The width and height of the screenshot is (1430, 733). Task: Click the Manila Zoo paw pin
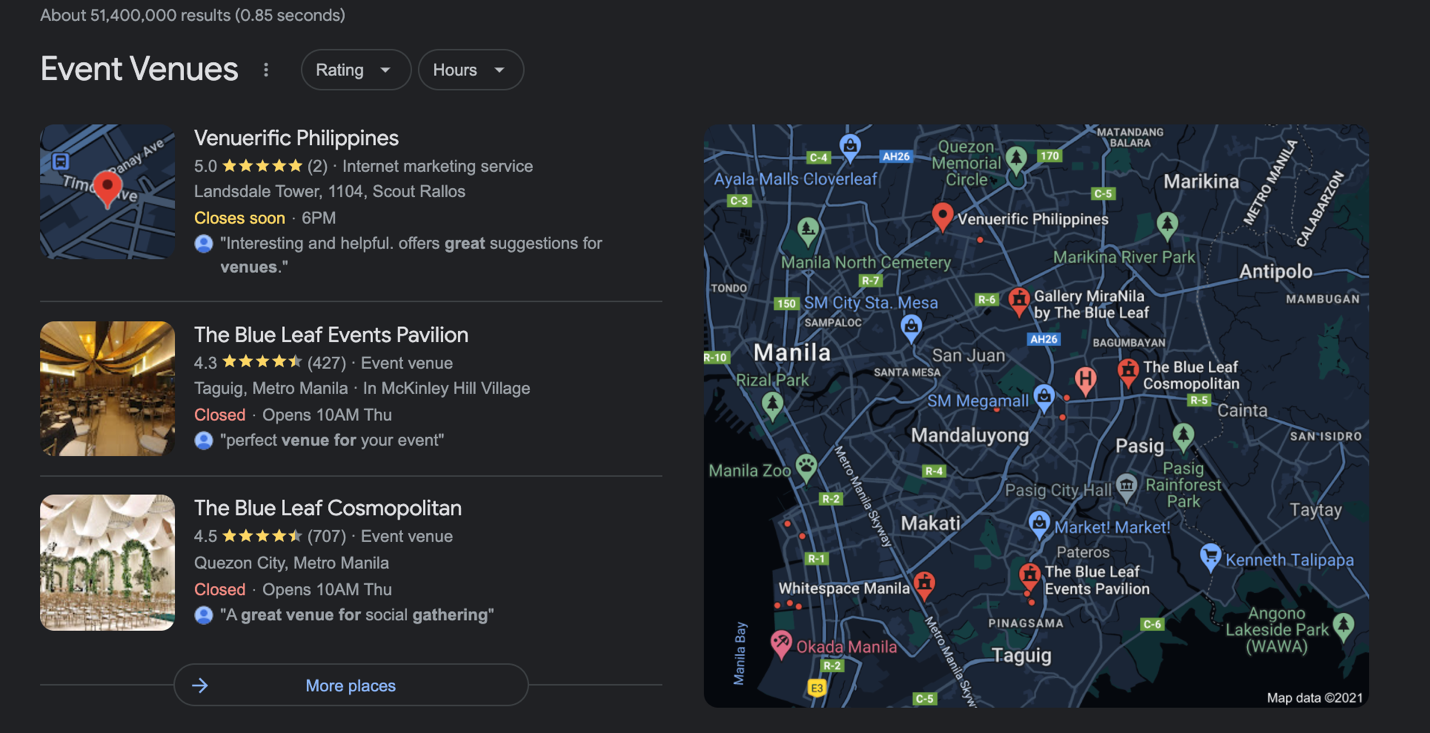(x=806, y=467)
